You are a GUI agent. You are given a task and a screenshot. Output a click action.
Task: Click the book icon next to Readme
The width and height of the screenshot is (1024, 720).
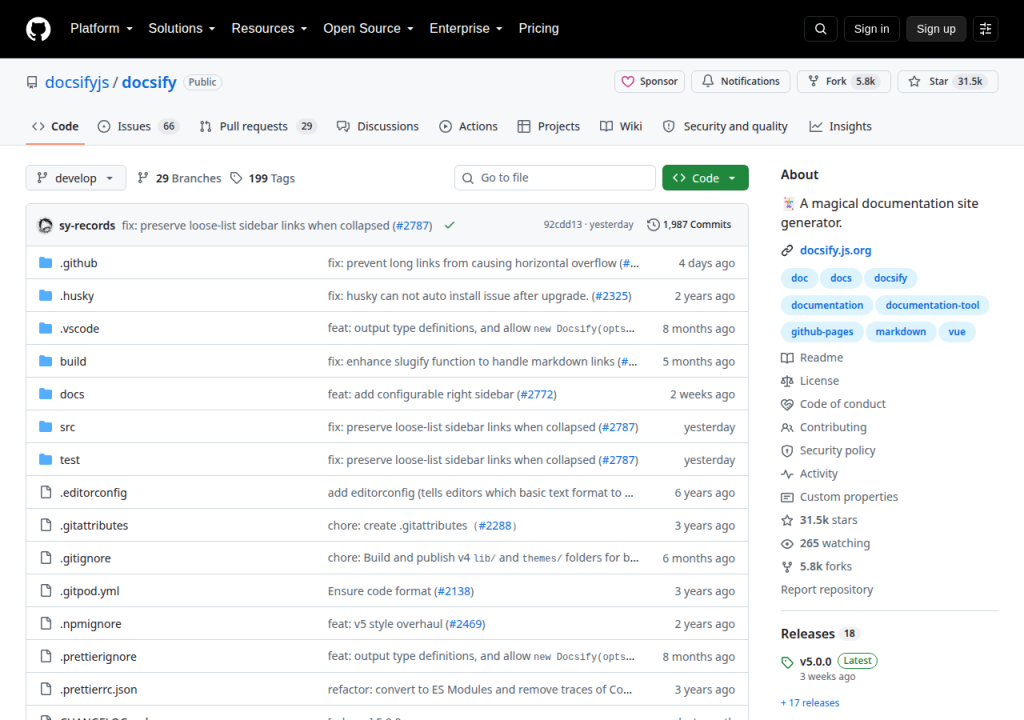pos(787,357)
